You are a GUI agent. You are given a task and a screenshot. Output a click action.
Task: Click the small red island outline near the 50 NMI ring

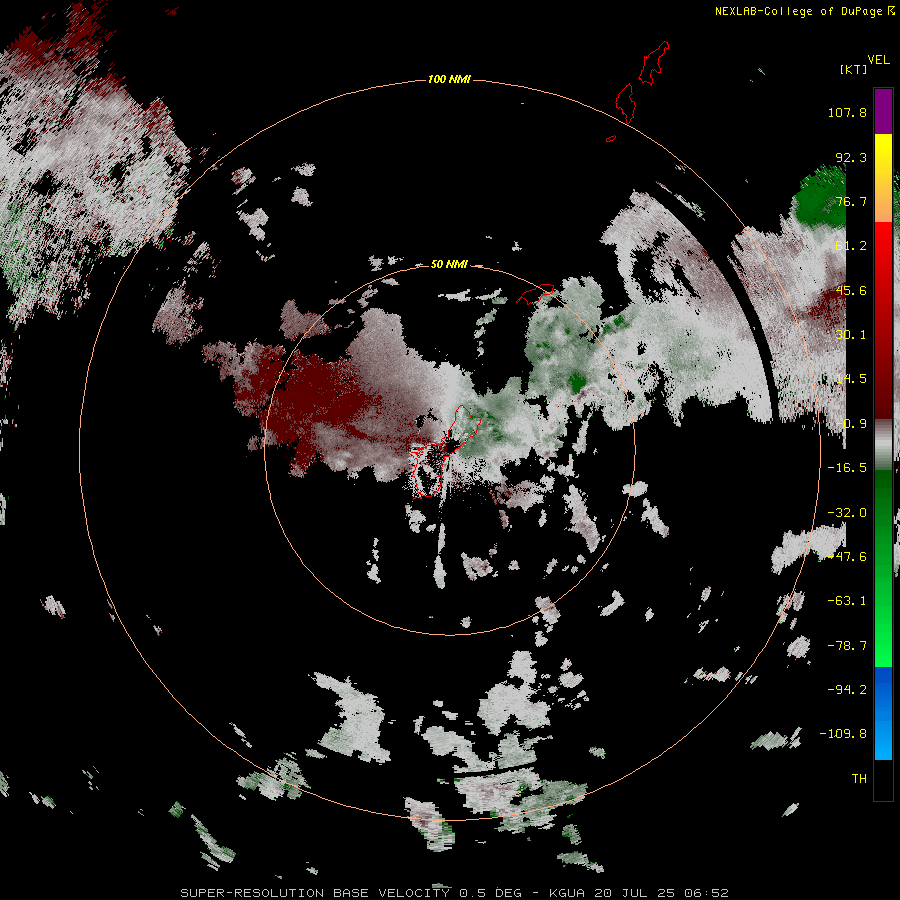click(535, 293)
